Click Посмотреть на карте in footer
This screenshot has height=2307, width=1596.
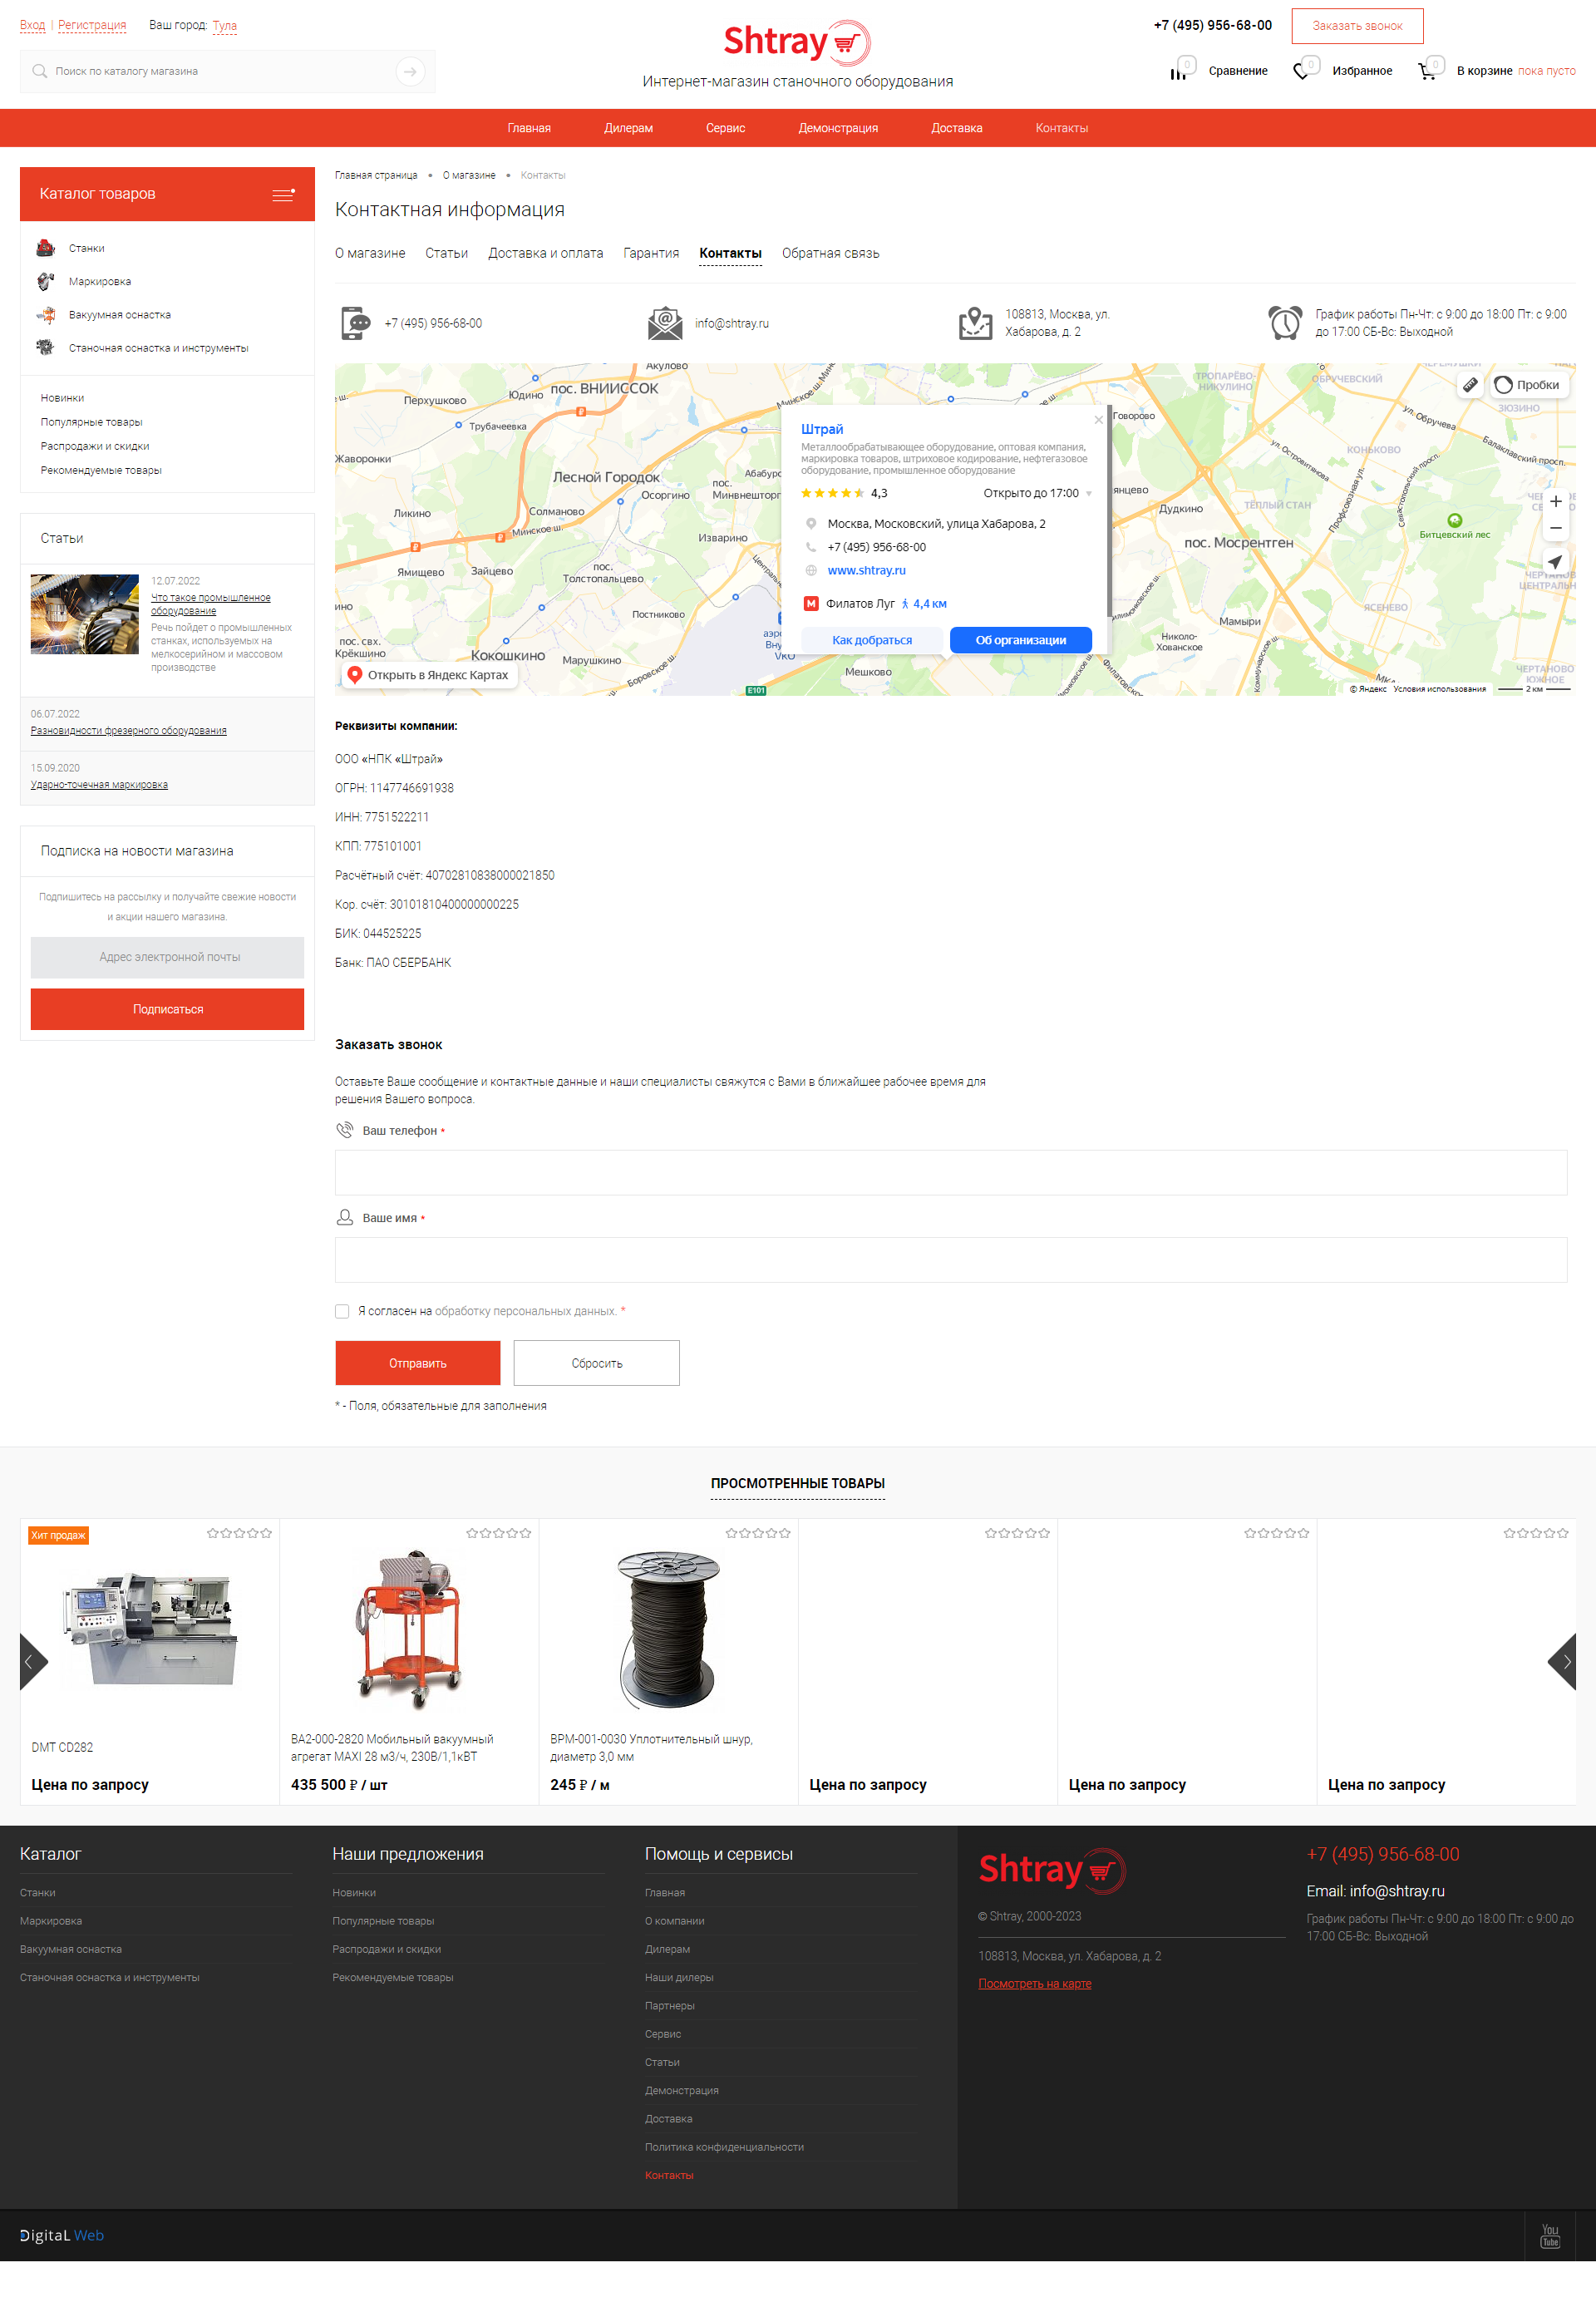pyautogui.click(x=1034, y=1983)
